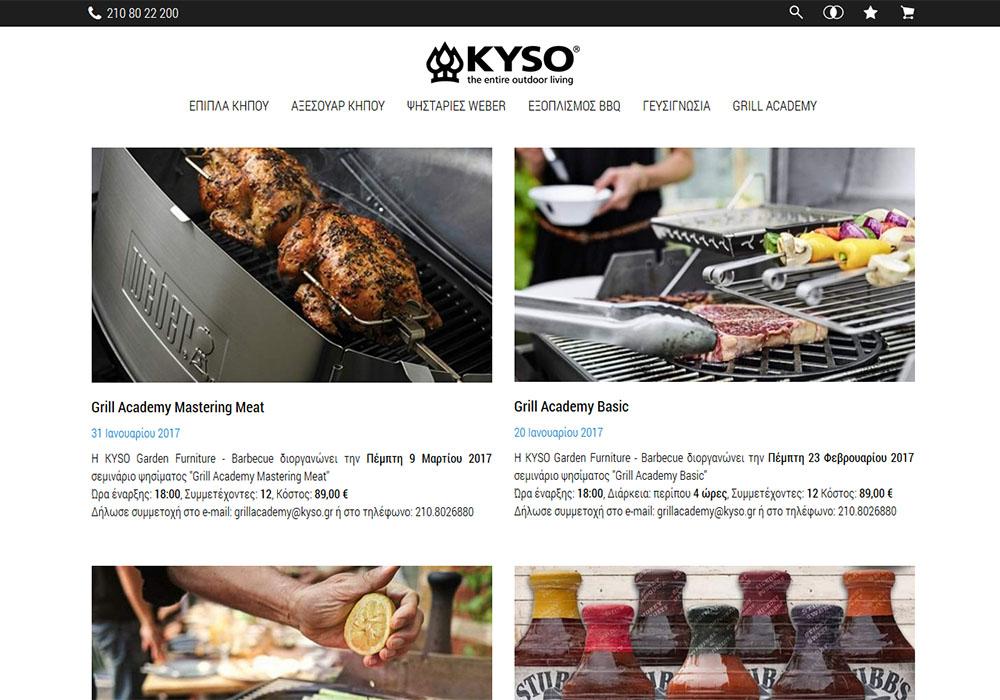This screenshot has width=1000, height=700.
Task: Click the 31 Ιανουαρίου 2017 date link
Action: pos(135,434)
